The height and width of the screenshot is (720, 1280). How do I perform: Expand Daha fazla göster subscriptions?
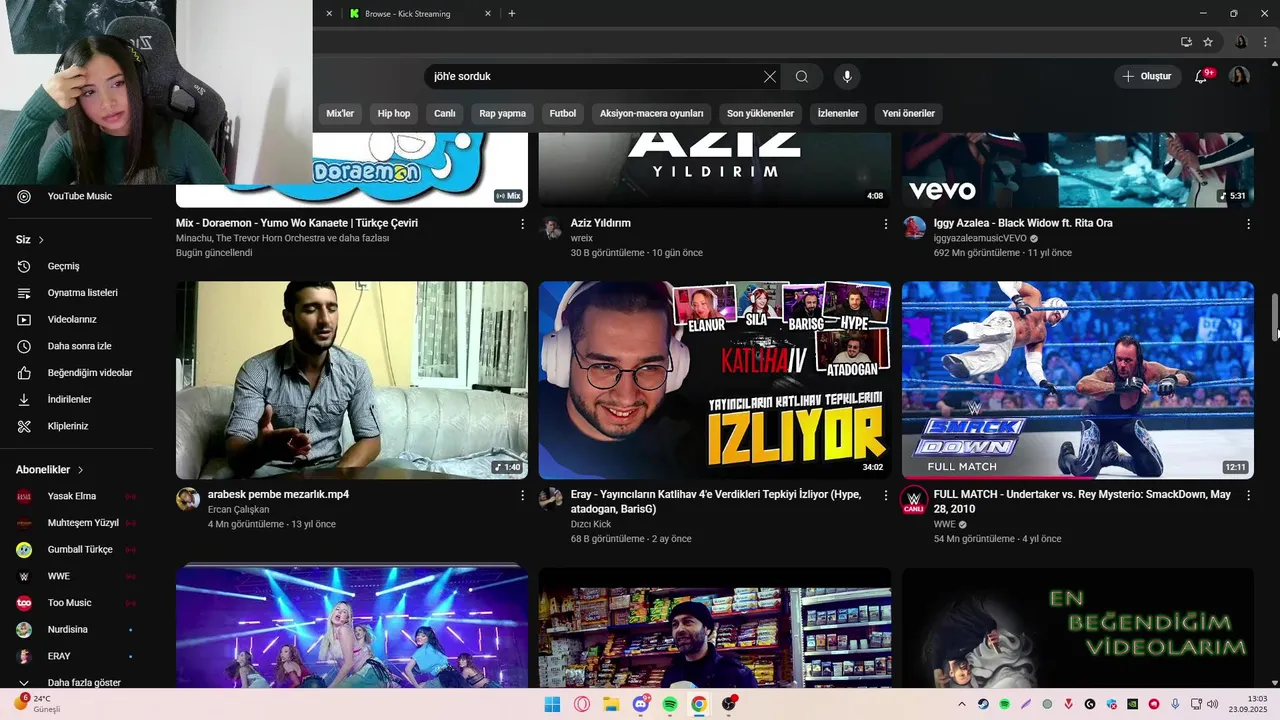point(78,682)
